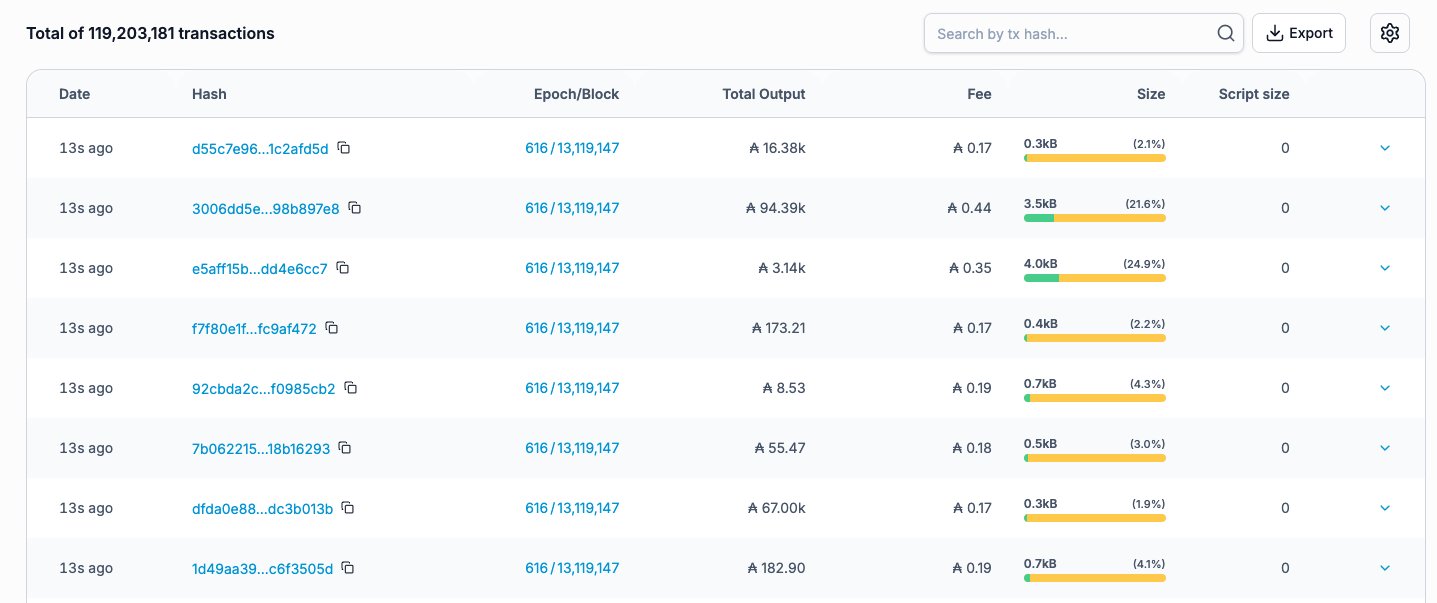This screenshot has height=603, width=1437.
Task: Focus the Search by tx hash field
Action: click(1070, 33)
